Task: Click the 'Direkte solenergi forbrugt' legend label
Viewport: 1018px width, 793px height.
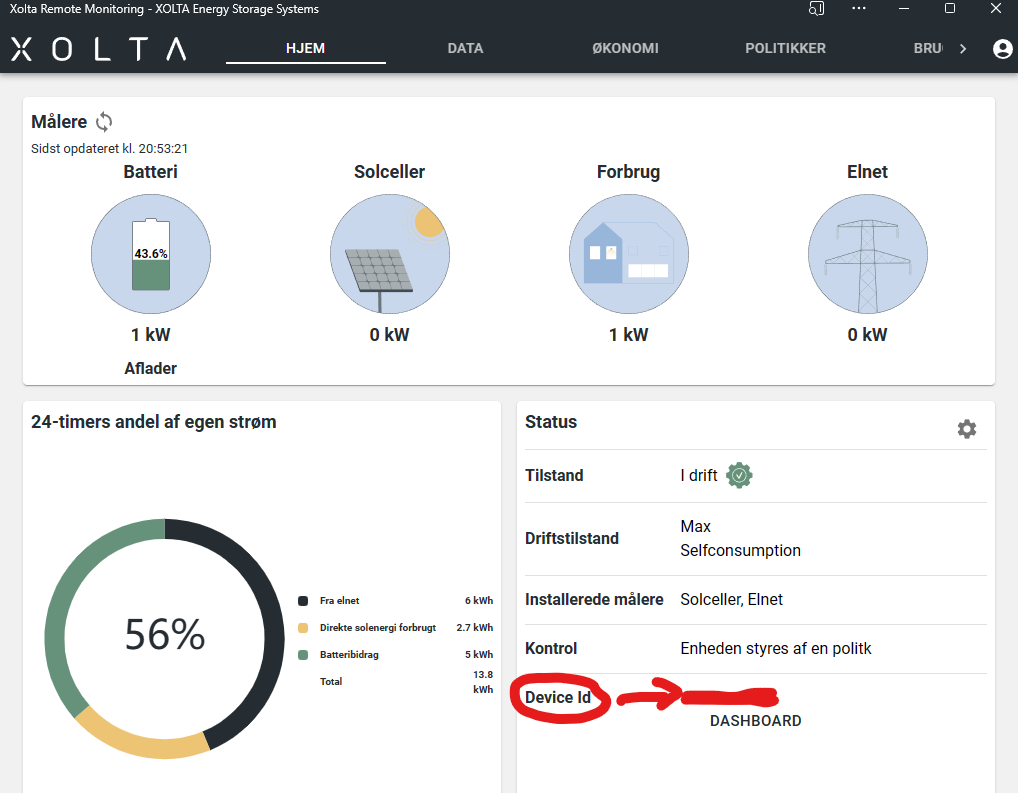Action: [x=378, y=627]
